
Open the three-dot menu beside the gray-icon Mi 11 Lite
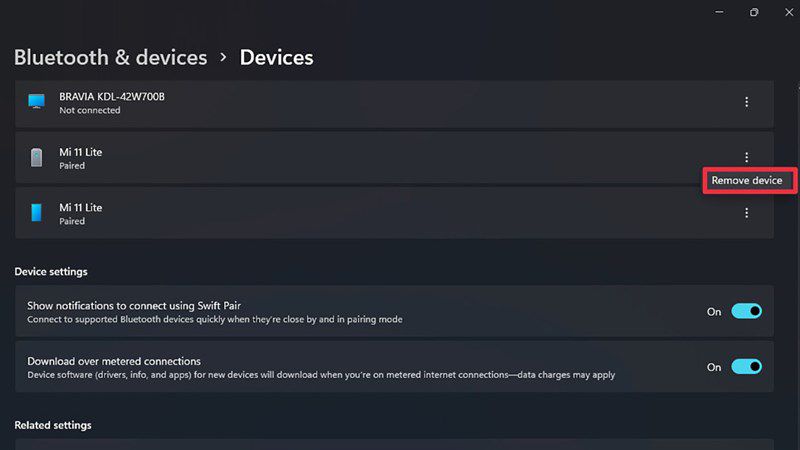(x=746, y=157)
